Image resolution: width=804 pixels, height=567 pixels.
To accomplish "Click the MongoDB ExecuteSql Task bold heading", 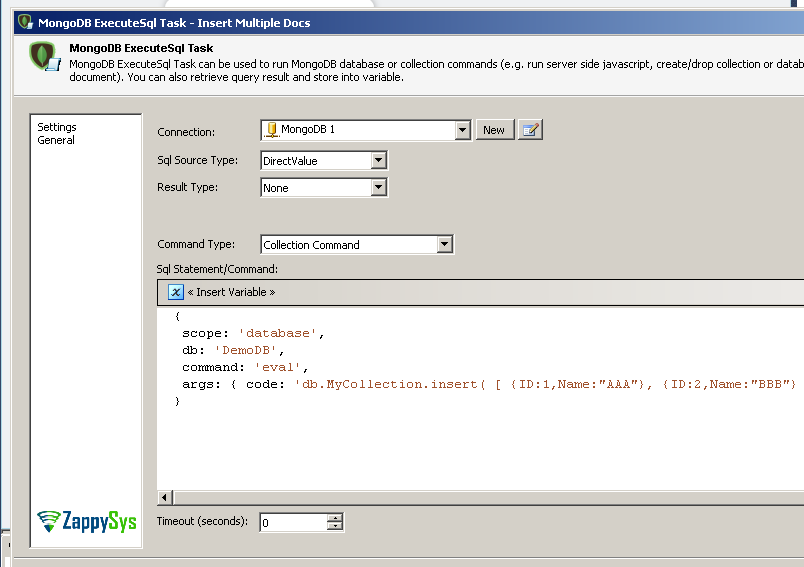I will [x=141, y=48].
